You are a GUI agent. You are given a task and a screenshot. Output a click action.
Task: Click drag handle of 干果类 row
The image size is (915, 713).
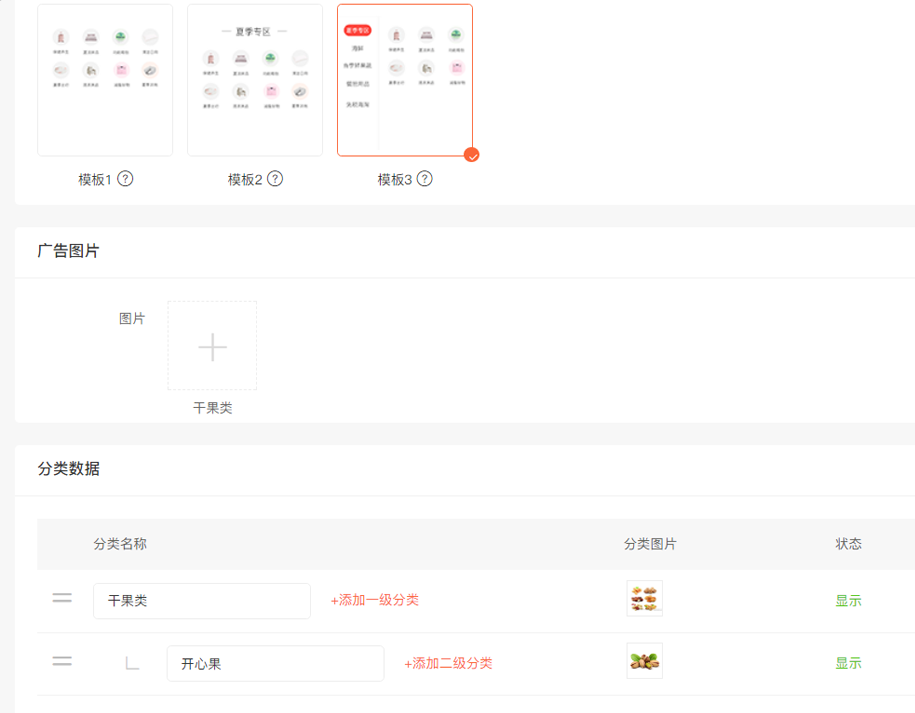coord(62,599)
